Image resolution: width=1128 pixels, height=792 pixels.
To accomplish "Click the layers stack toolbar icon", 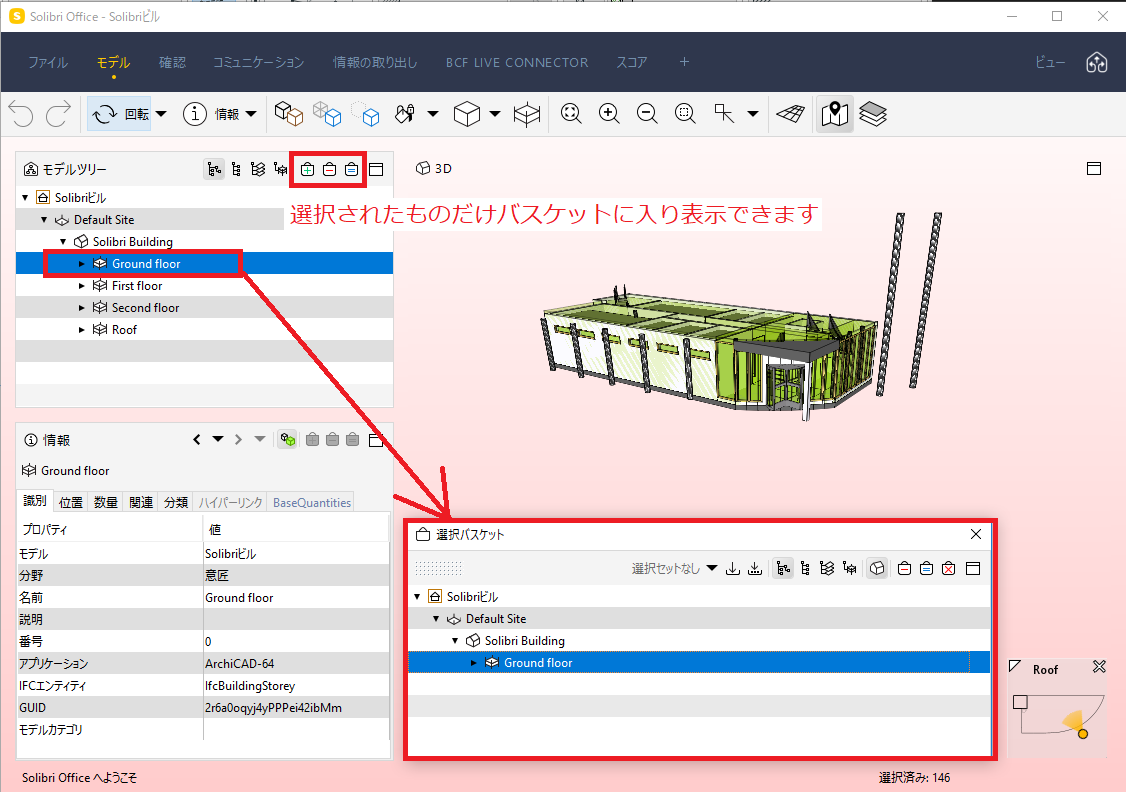I will tap(873, 114).
